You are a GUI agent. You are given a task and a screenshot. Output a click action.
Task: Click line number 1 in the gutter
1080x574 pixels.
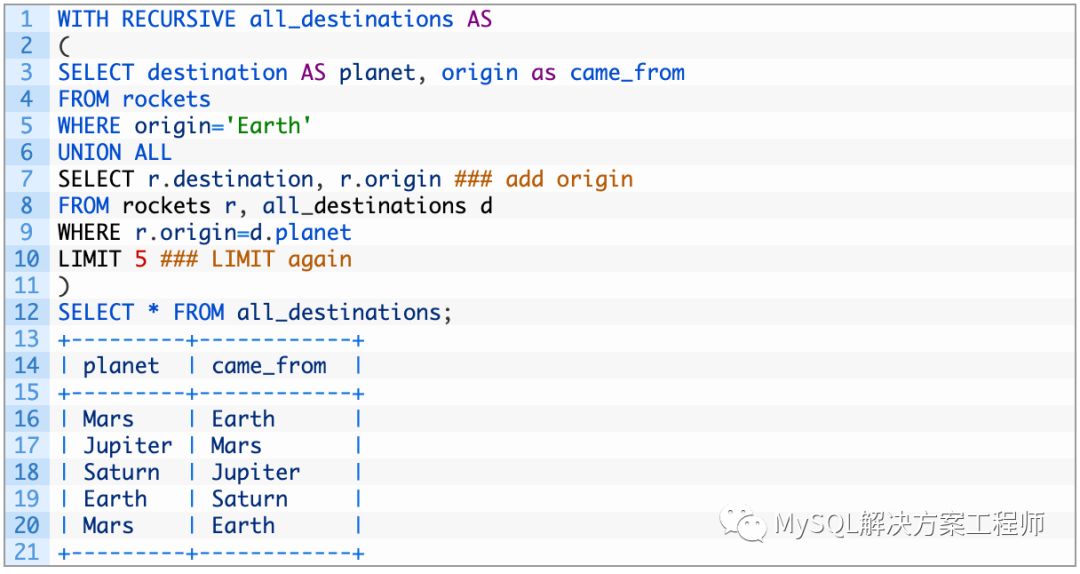[x=26, y=19]
